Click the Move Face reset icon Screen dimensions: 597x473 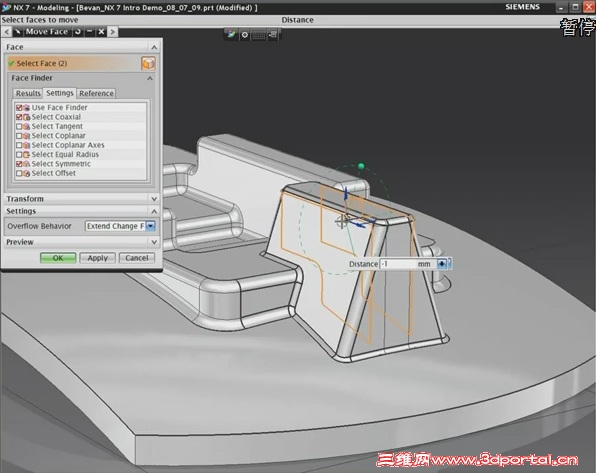tap(78, 32)
